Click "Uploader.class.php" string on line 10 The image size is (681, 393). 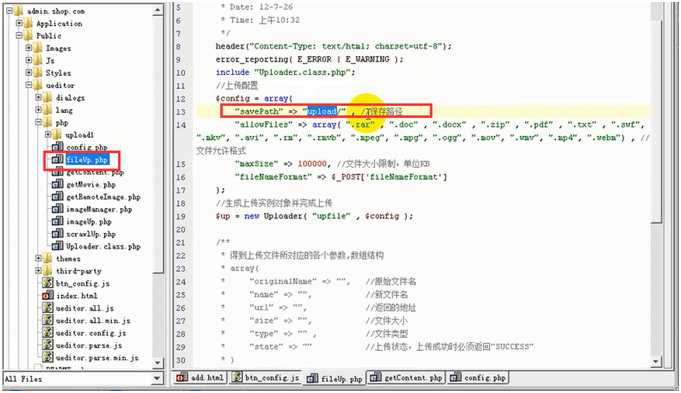click(x=302, y=73)
